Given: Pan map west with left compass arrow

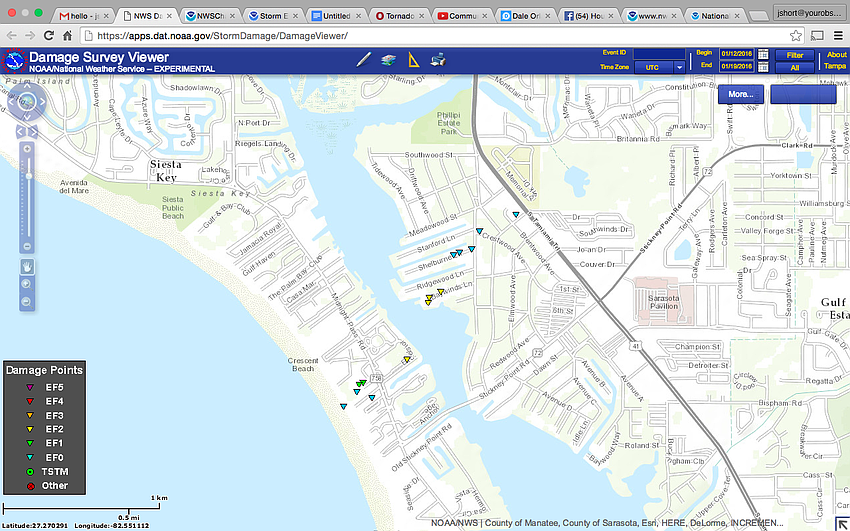Looking at the screenshot, I should 12,101.
